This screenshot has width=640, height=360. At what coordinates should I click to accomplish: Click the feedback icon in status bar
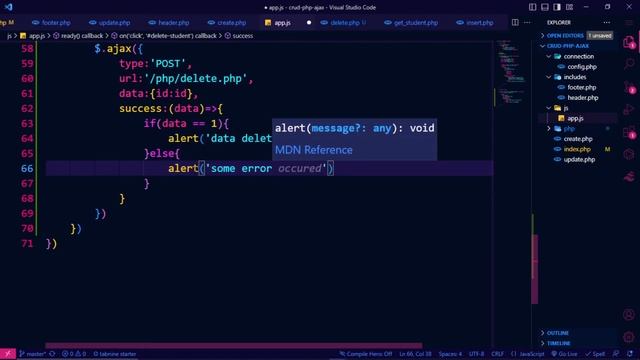click(x=616, y=354)
